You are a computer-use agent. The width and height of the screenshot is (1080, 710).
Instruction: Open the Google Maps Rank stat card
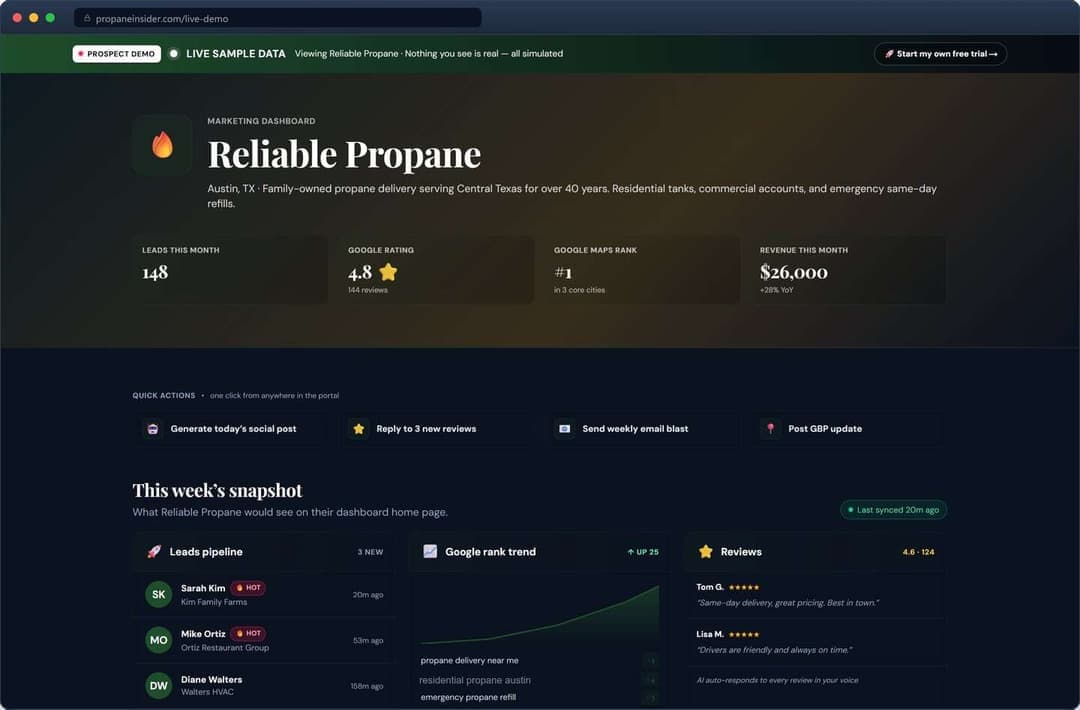click(642, 269)
